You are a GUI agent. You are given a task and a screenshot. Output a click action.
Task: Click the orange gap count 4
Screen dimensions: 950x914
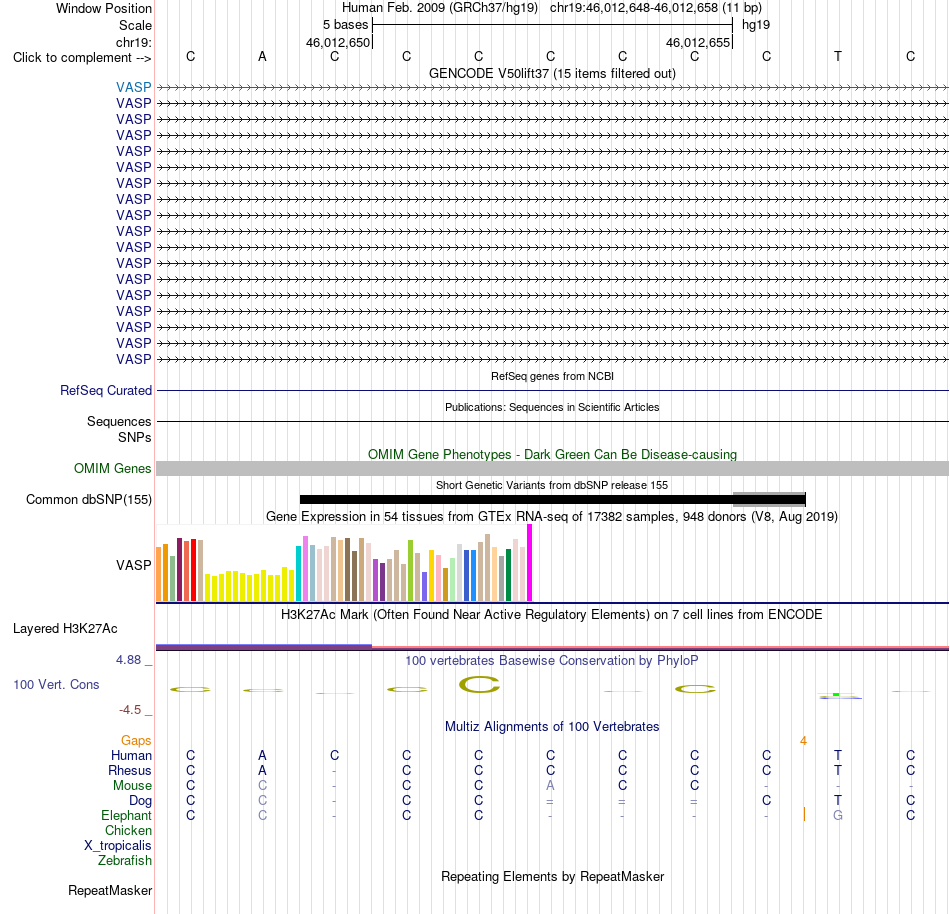click(803, 740)
